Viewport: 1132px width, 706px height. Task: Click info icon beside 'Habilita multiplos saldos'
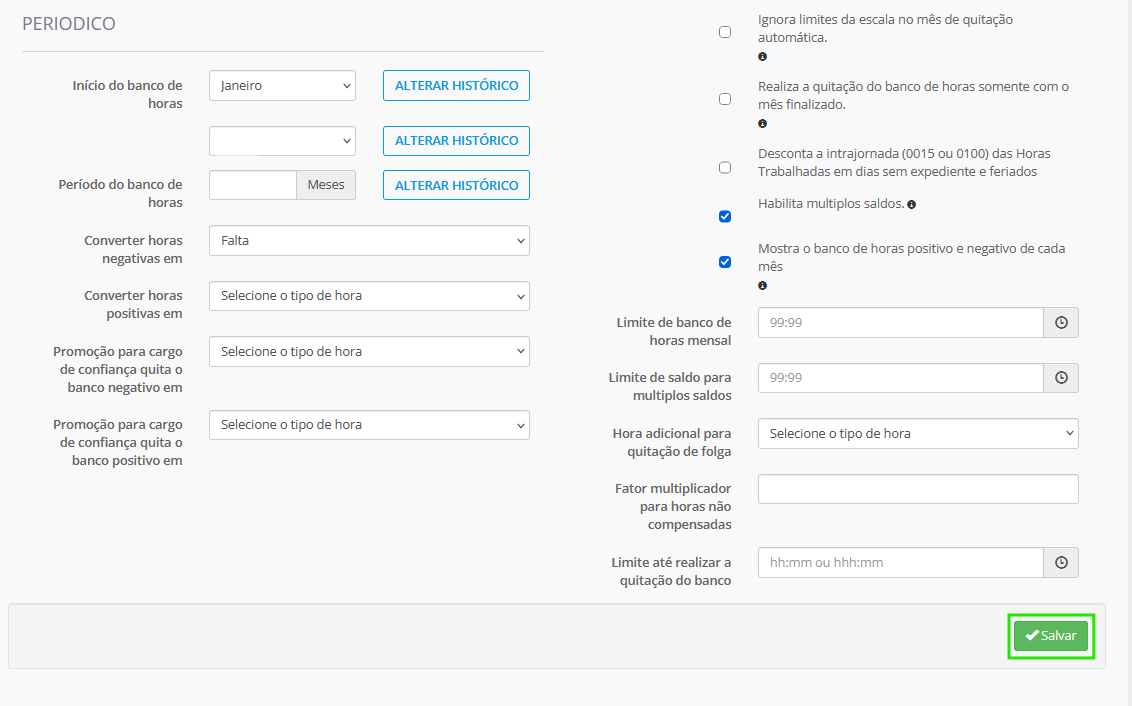(912, 205)
